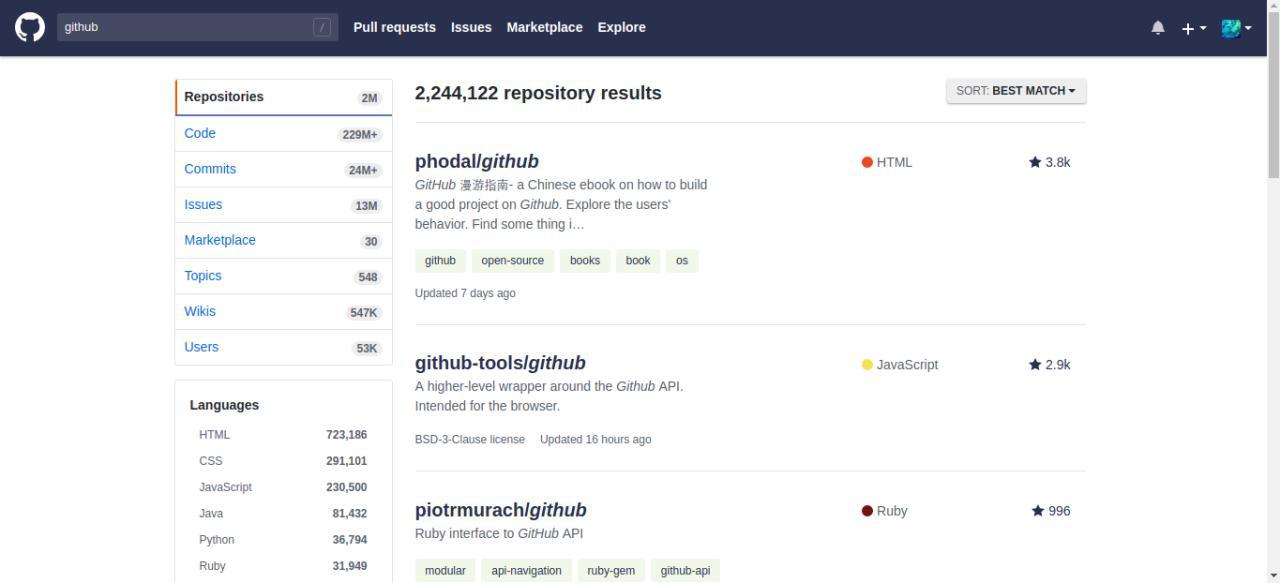Filter by CSS language 291,101
The height and width of the screenshot is (583, 1280).
(x=283, y=461)
